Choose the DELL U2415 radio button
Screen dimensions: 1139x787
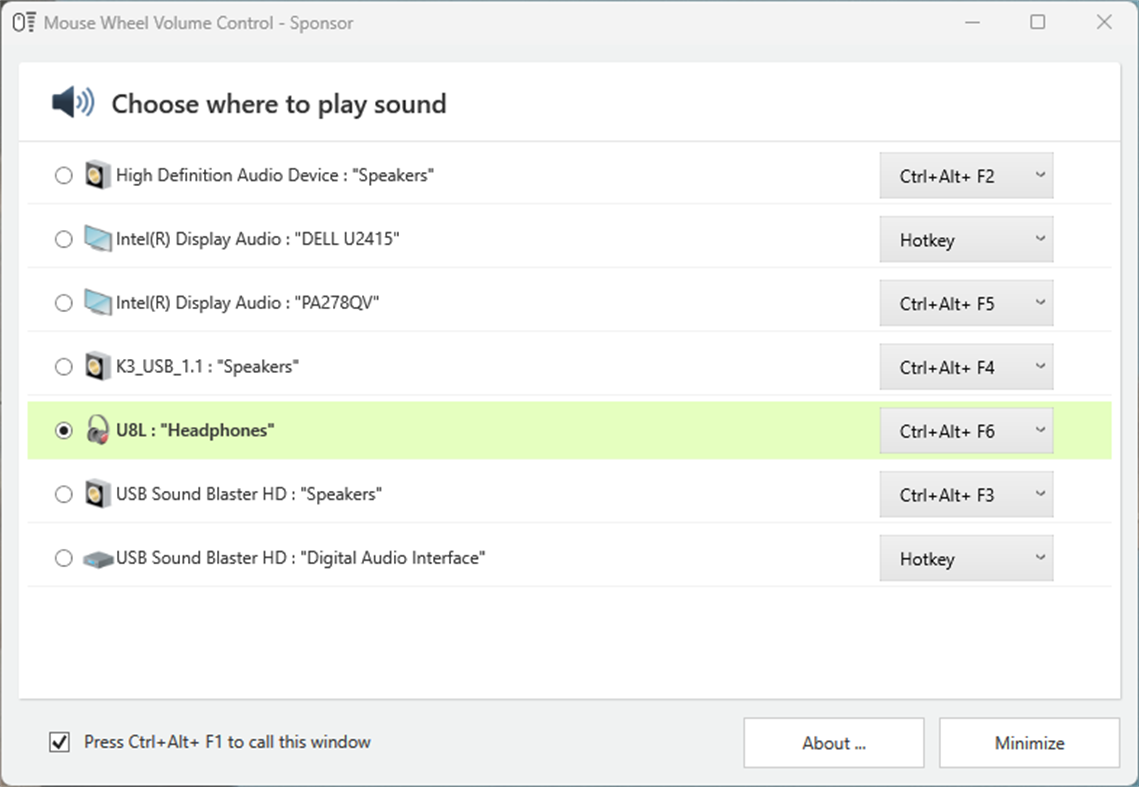(x=64, y=240)
